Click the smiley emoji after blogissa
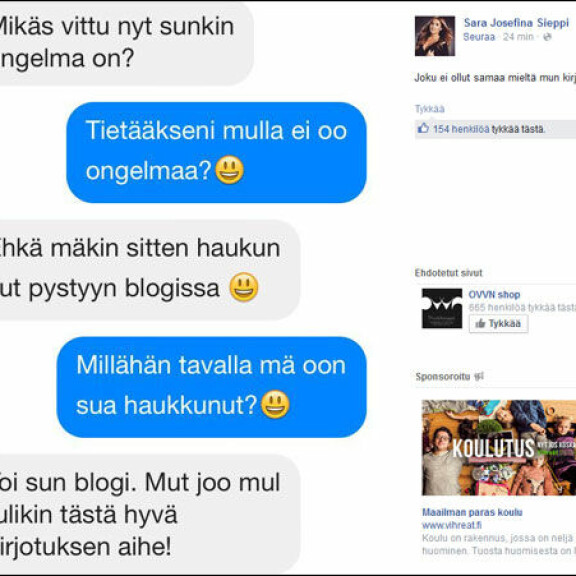The width and height of the screenshot is (576, 576). point(244,287)
